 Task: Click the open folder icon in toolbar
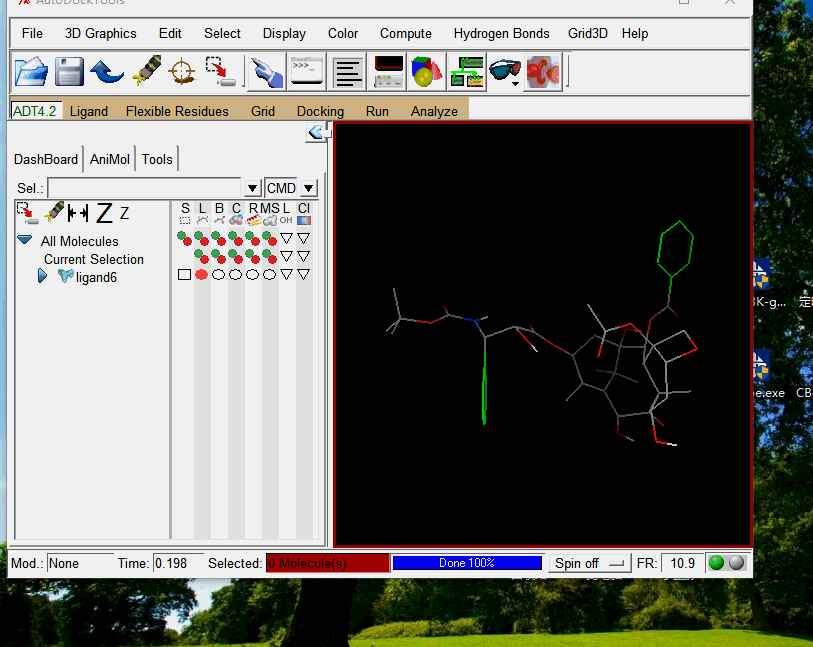[x=31, y=72]
